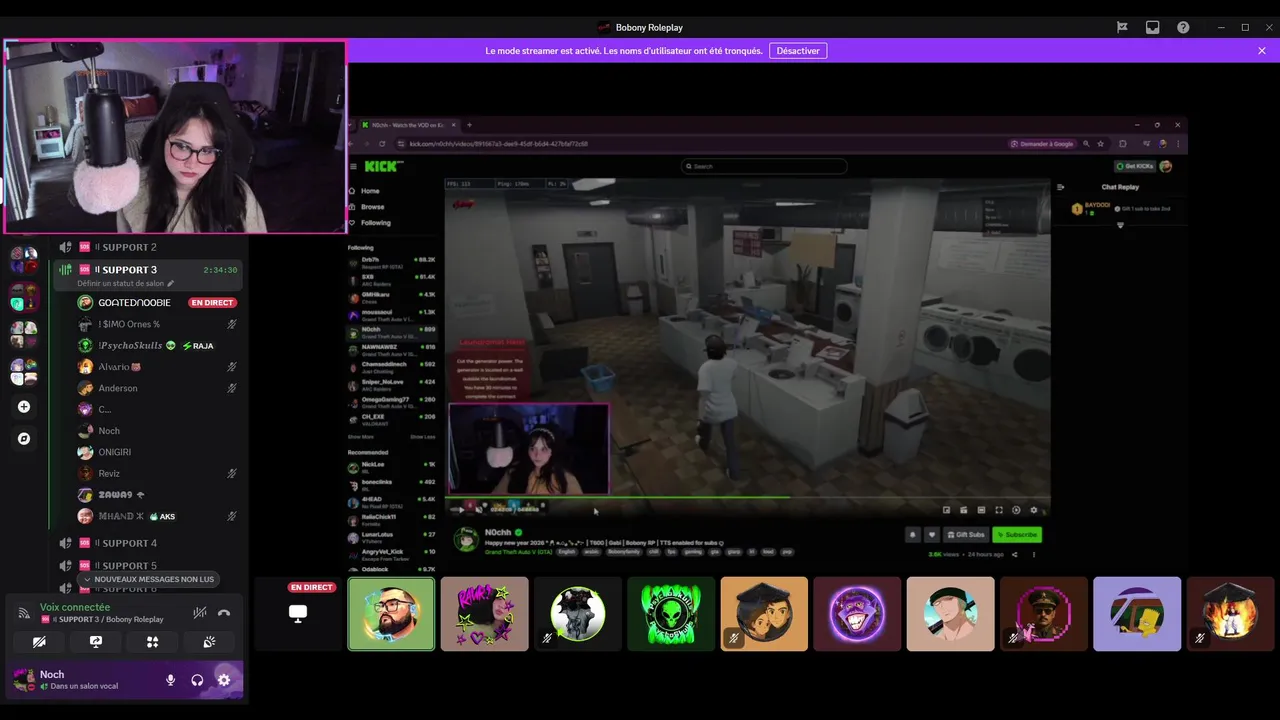The image size is (1280, 720).
Task: Toggle fullscreen on the Kick video
Action: (x=999, y=510)
